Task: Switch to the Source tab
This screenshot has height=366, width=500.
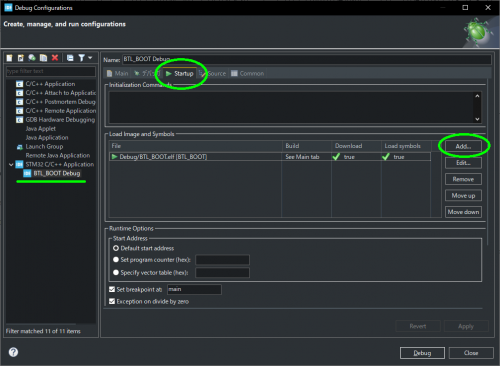Action: point(213,74)
